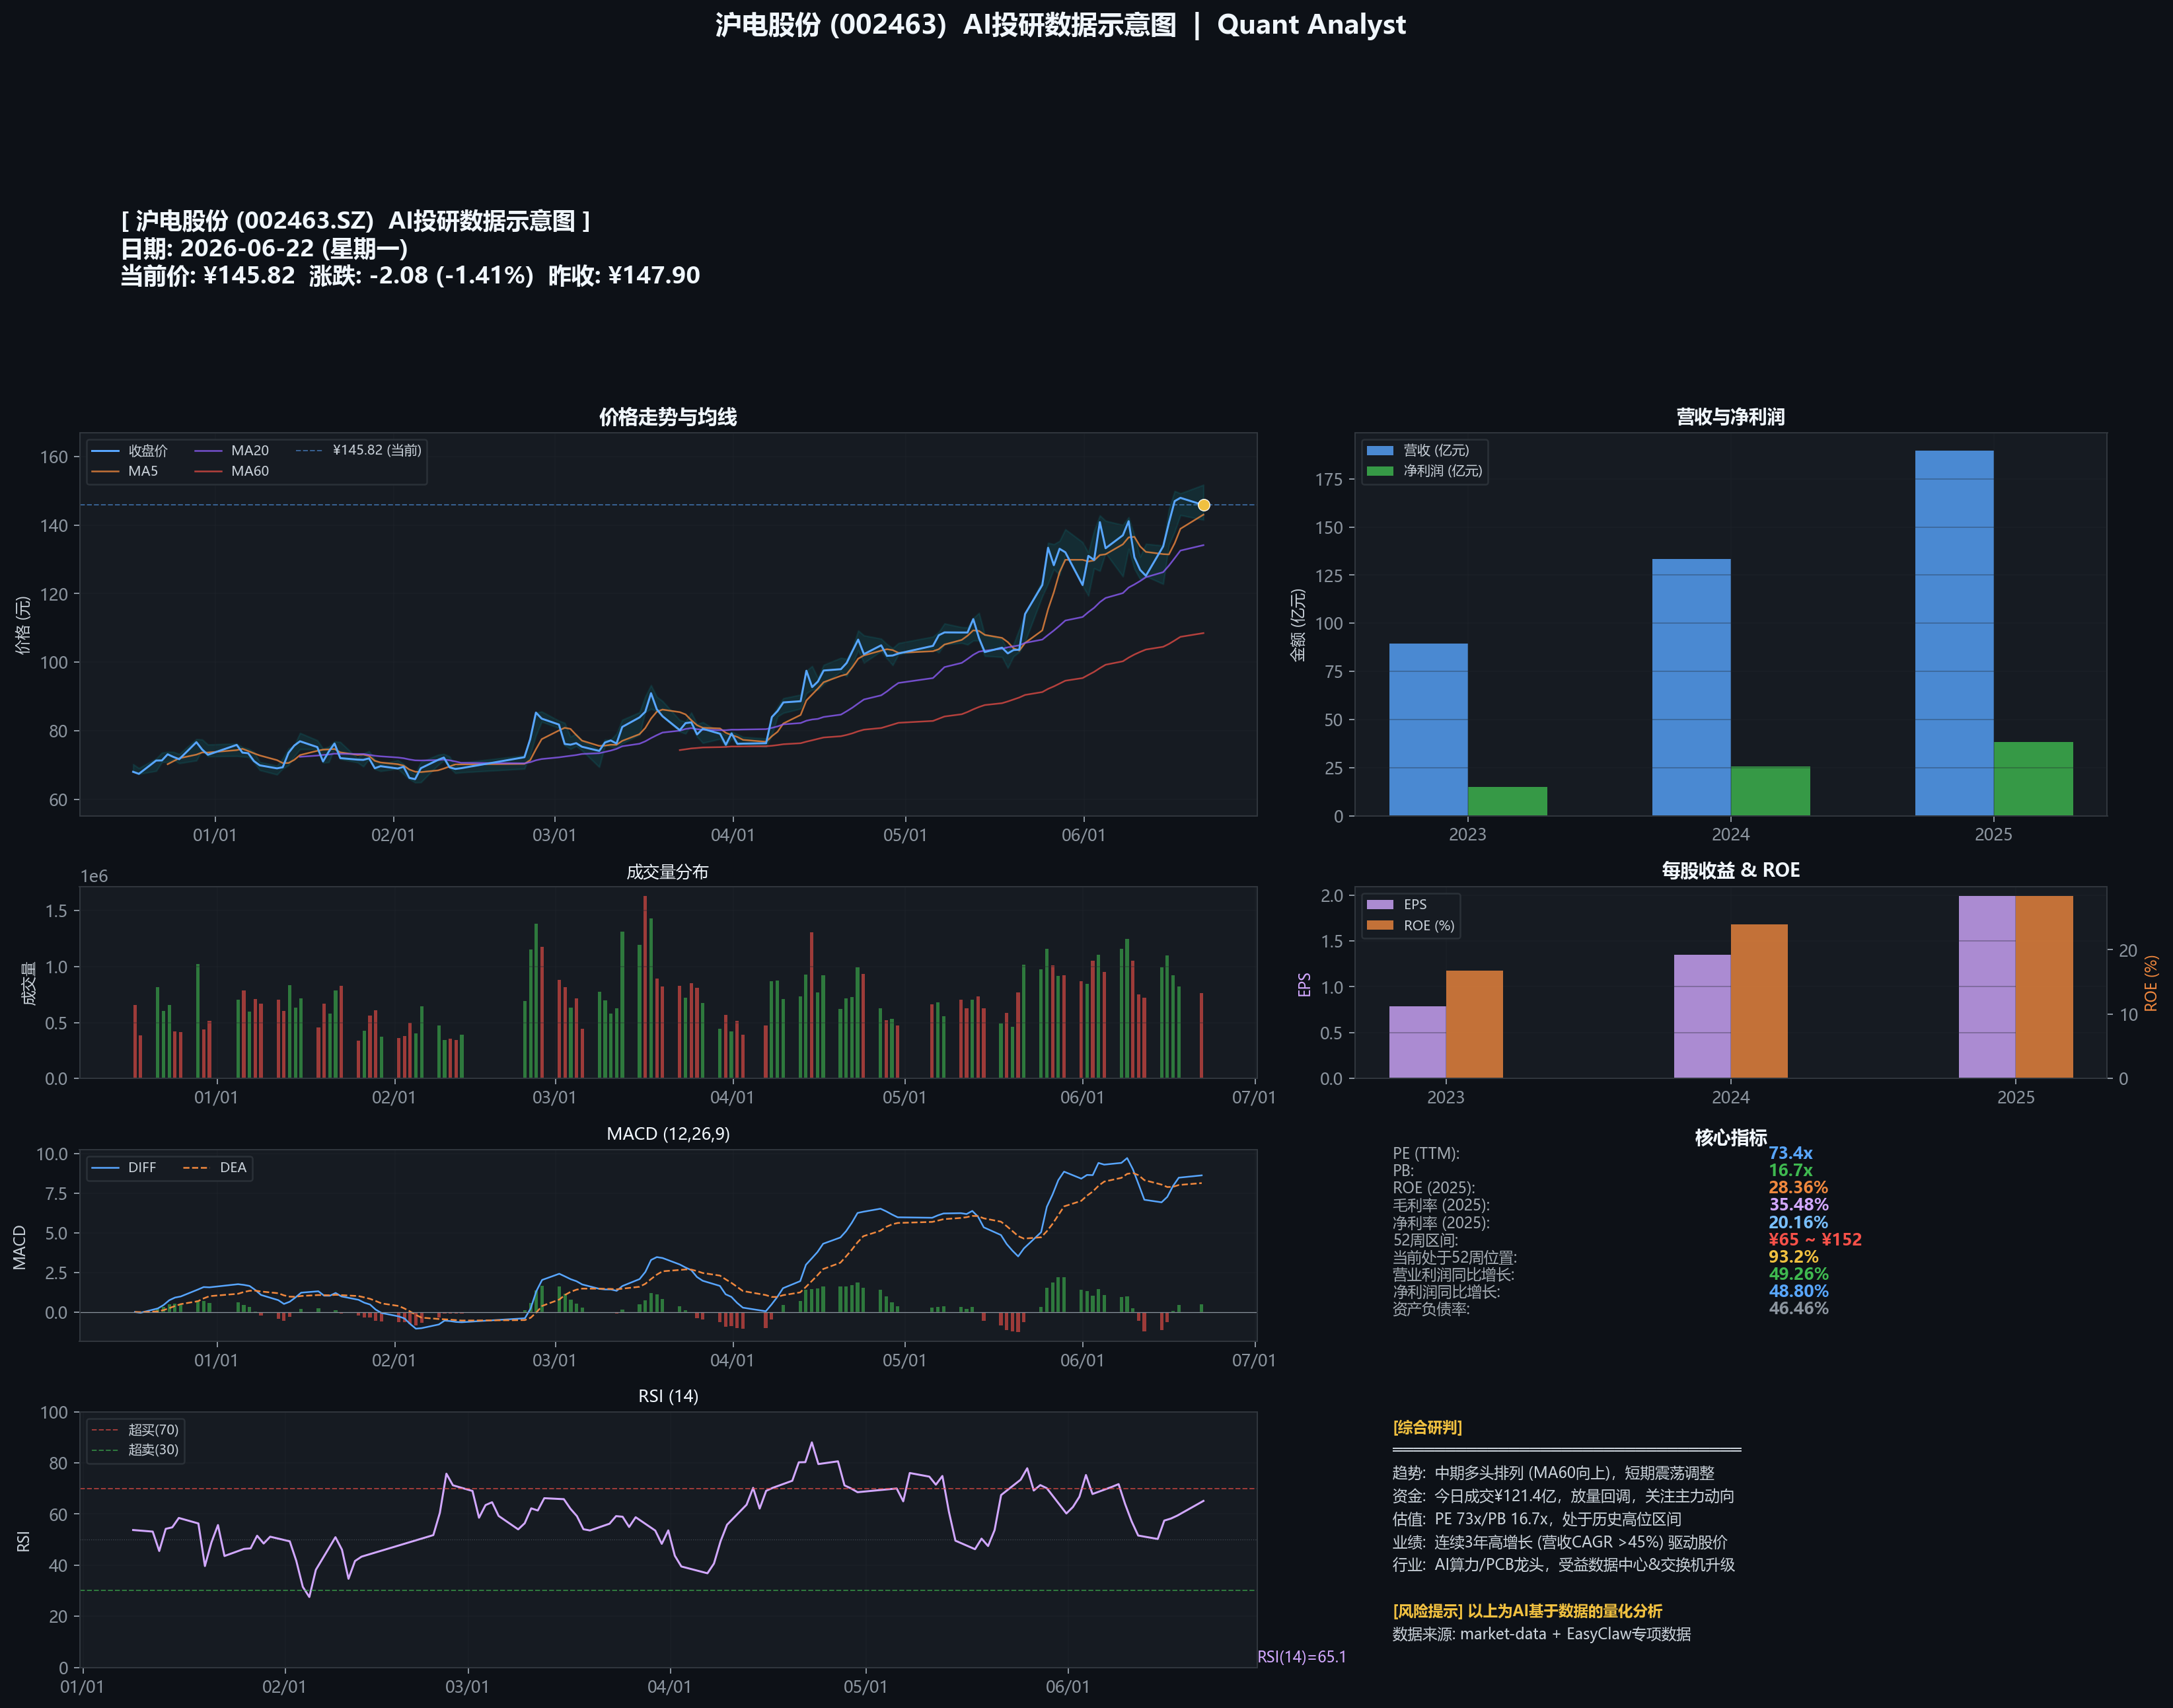Click the RSI (14) chart title
Viewport: 2173px width, 1708px height.
pyautogui.click(x=668, y=1395)
